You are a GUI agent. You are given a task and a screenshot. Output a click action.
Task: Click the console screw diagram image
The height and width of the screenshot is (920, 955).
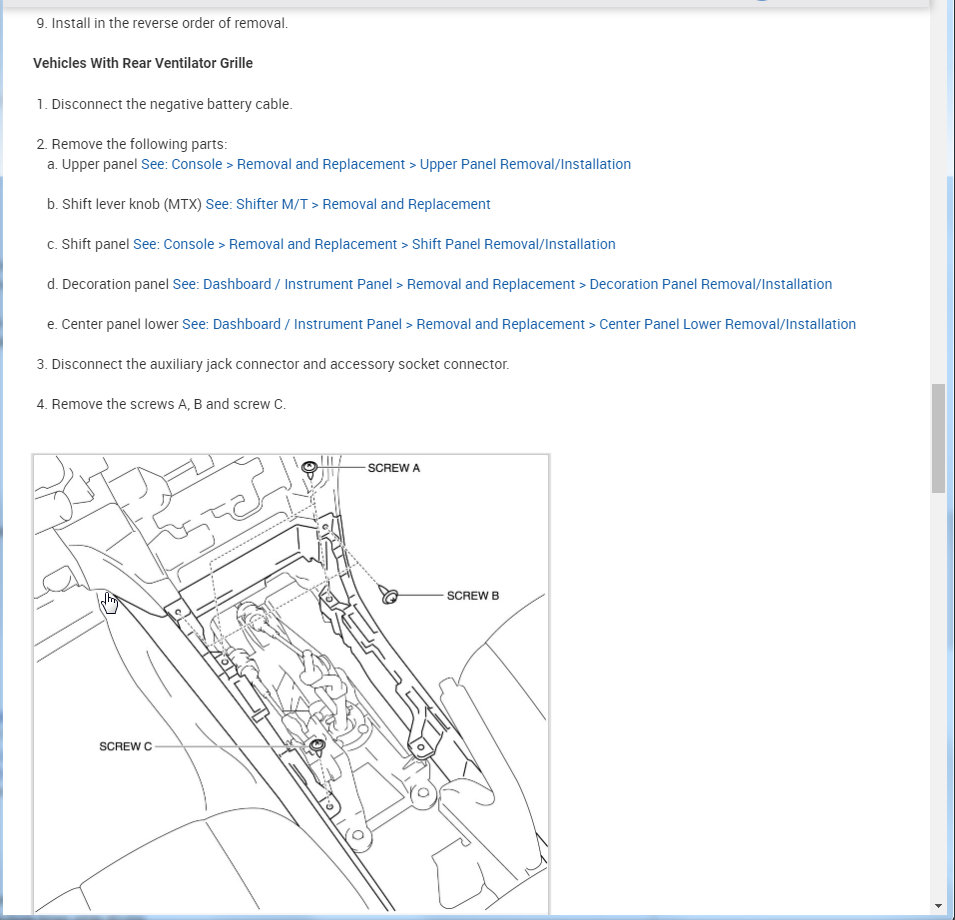[x=291, y=683]
